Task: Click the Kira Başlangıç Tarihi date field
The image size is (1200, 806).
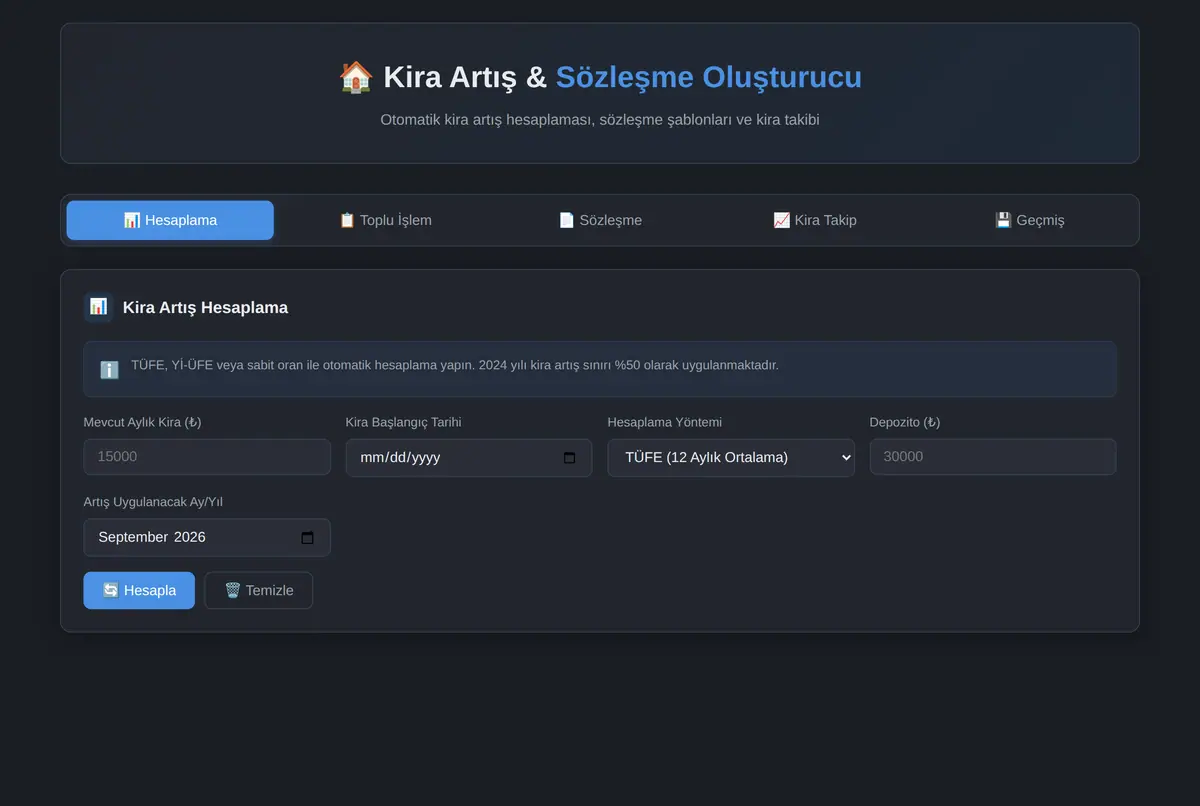Action: click(x=469, y=457)
